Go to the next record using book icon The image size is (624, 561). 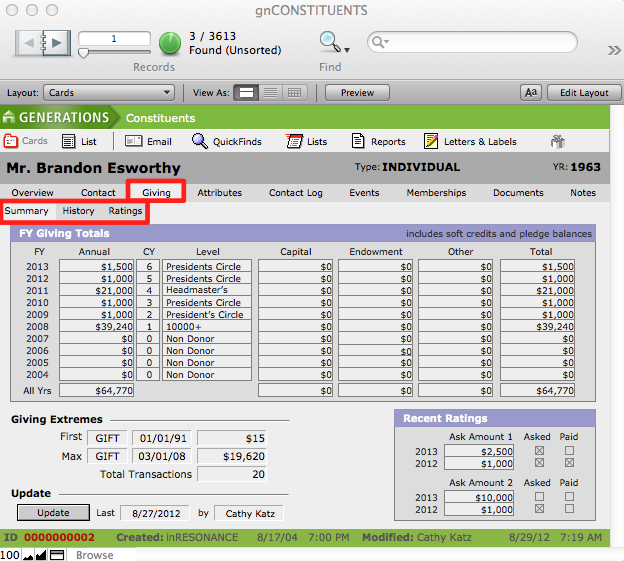pyautogui.click(x=57, y=43)
